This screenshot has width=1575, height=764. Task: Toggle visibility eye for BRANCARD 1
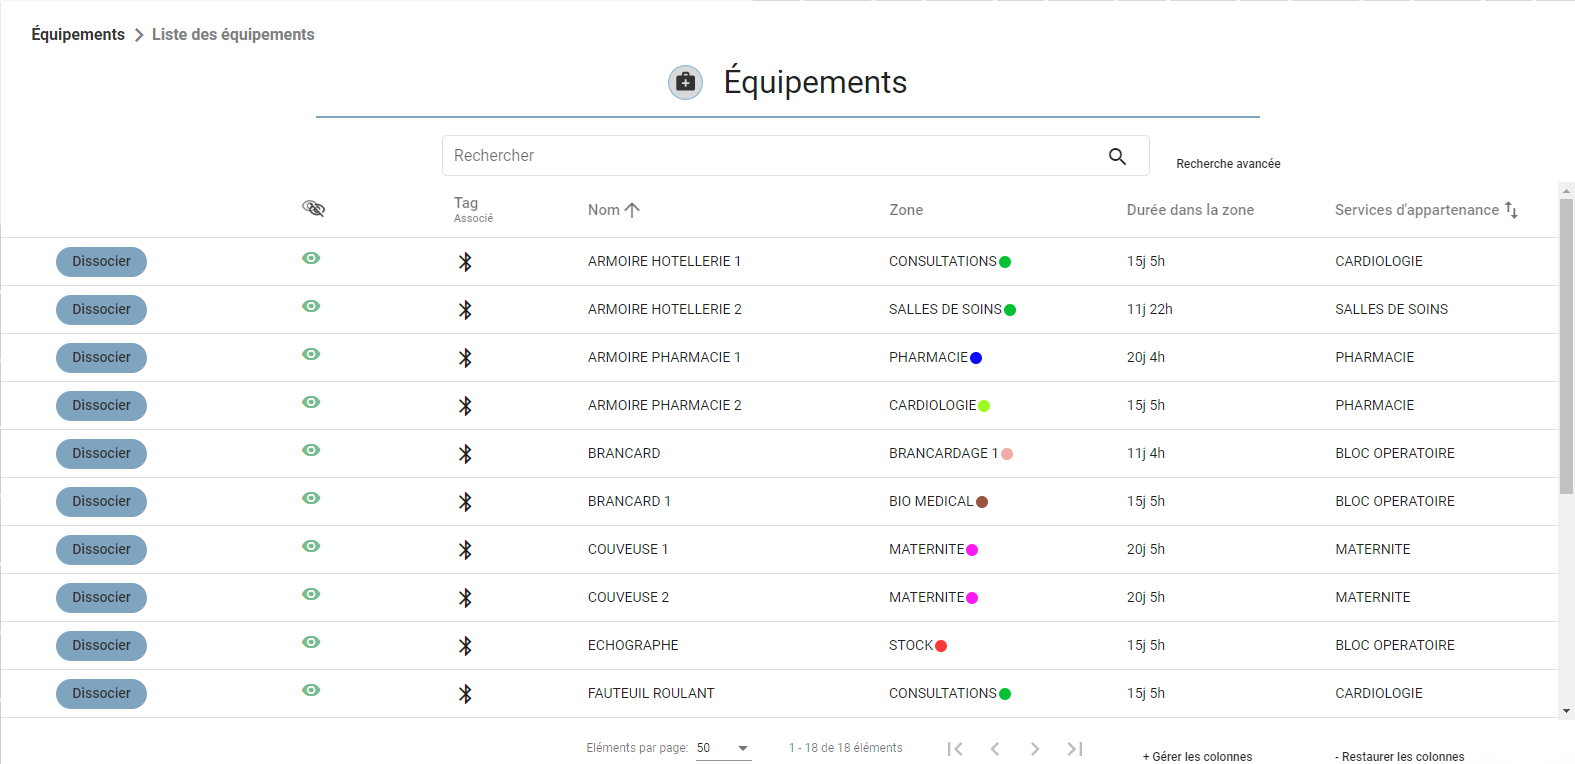[311, 498]
